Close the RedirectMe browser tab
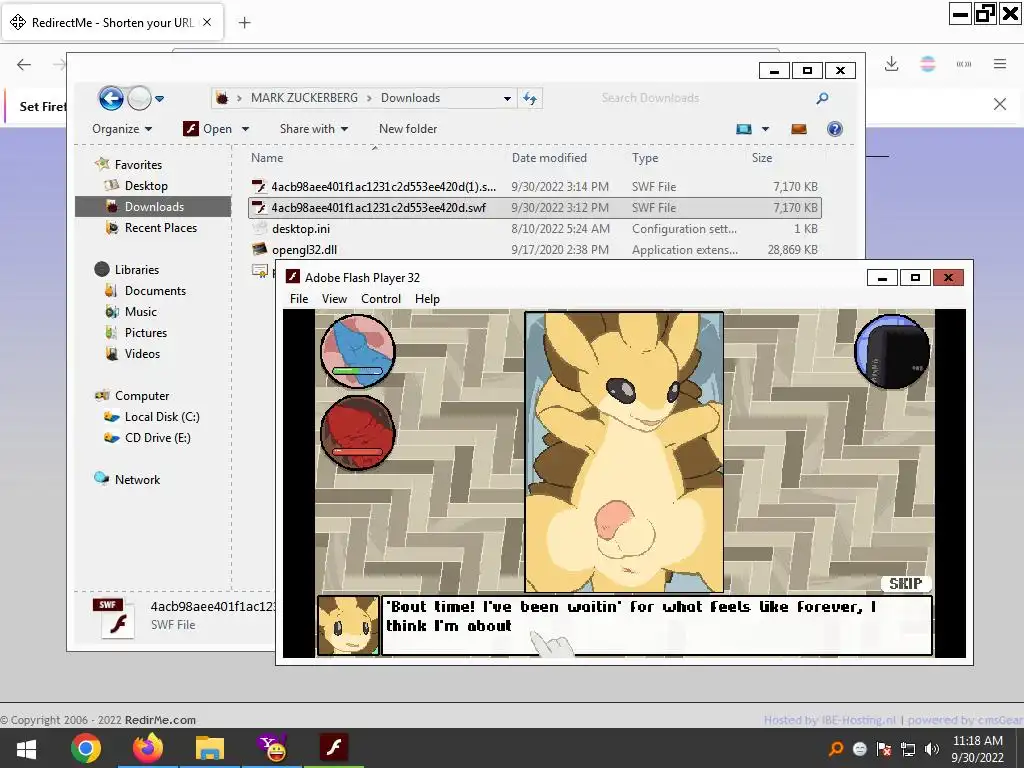 tap(207, 22)
